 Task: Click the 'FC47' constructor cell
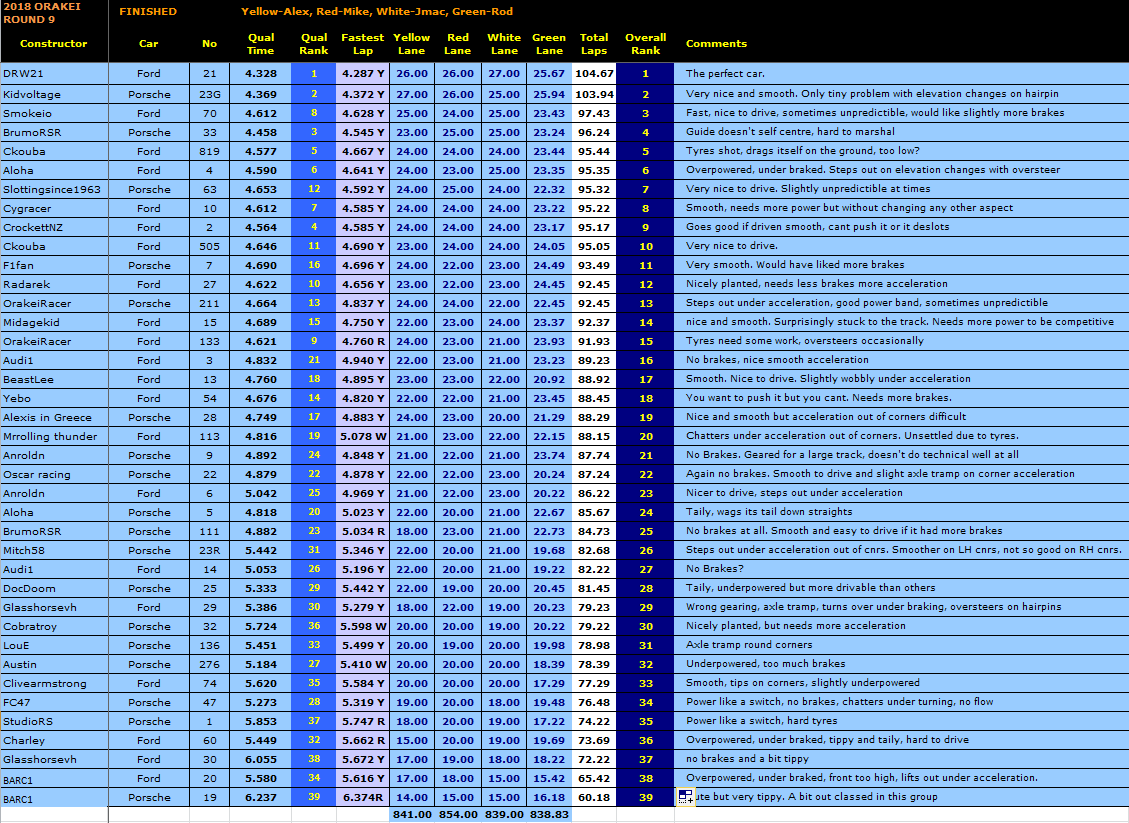click(55, 703)
